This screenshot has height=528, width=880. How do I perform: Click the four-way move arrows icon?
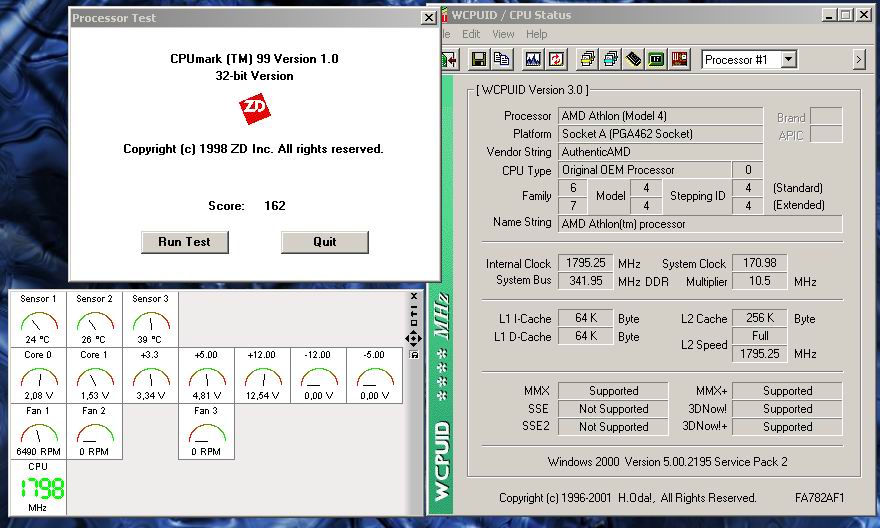[414, 338]
